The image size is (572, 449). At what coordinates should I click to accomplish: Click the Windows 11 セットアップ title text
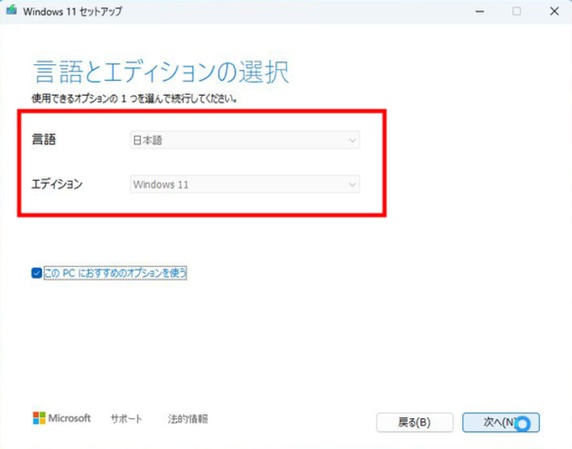(x=73, y=11)
